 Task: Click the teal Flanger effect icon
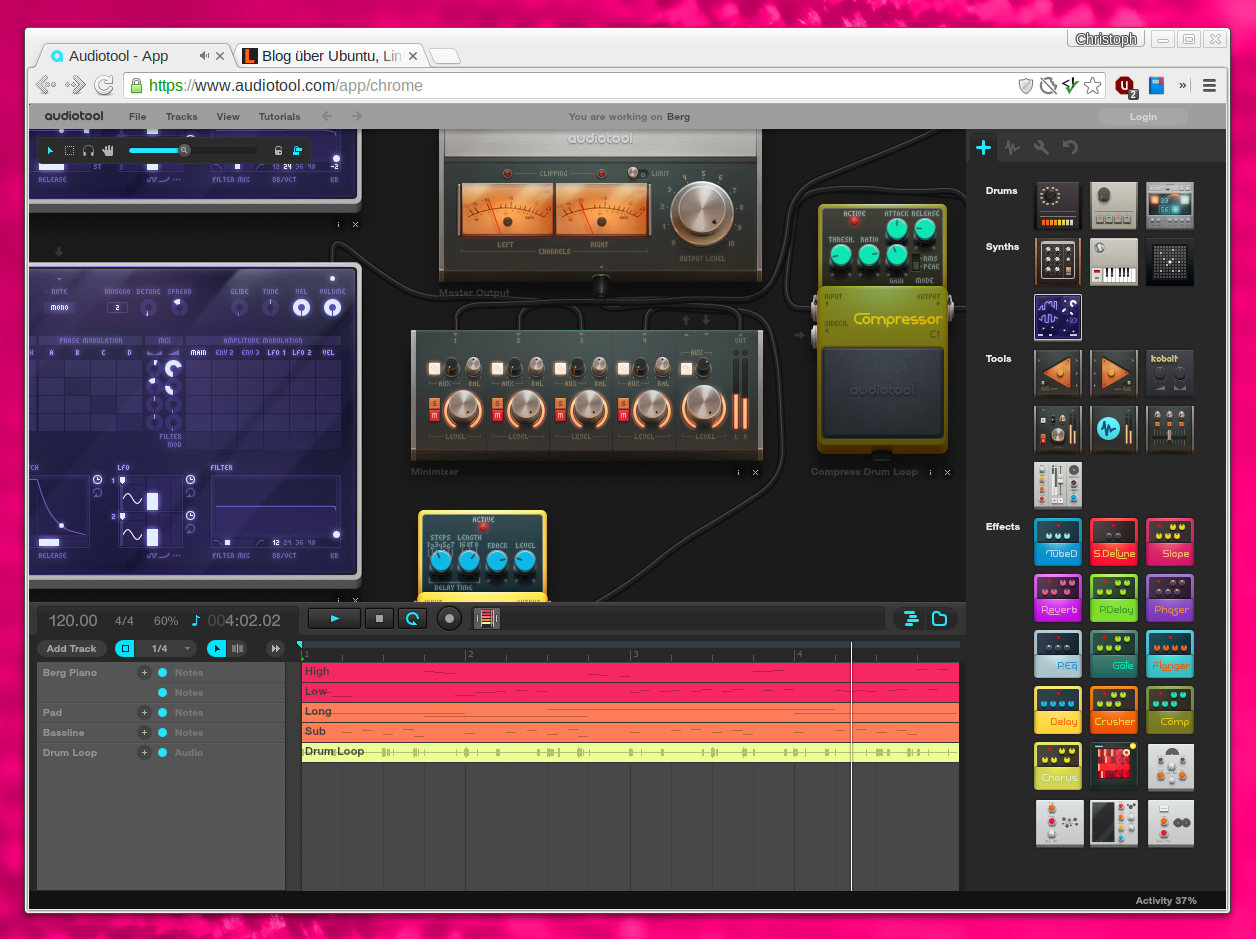(1170, 653)
